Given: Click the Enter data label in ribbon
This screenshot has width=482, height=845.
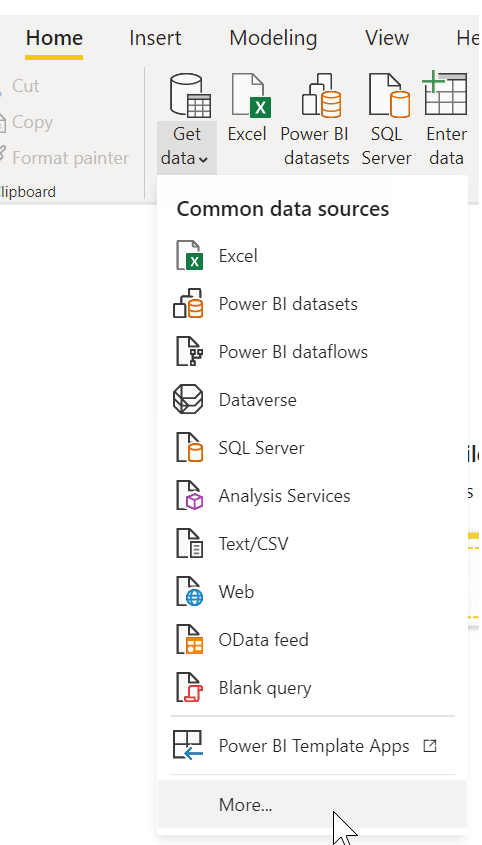Looking at the screenshot, I should pyautogui.click(x=446, y=146).
